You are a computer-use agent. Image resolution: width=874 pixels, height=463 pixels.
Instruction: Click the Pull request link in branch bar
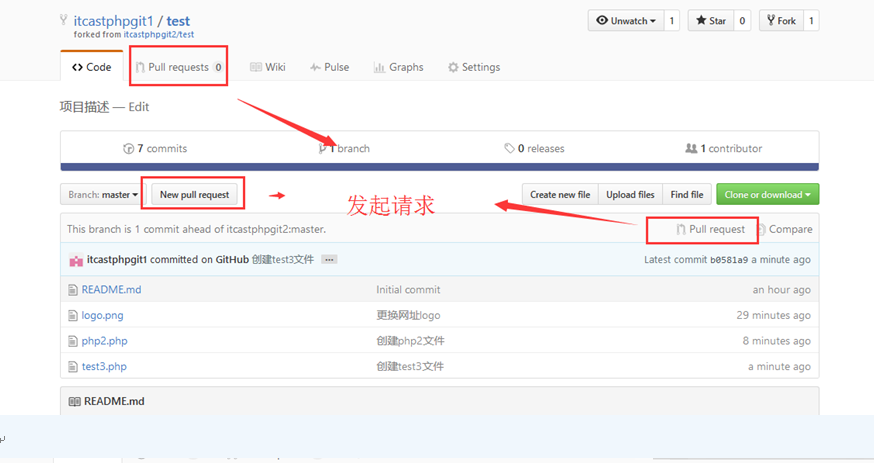[x=711, y=229]
